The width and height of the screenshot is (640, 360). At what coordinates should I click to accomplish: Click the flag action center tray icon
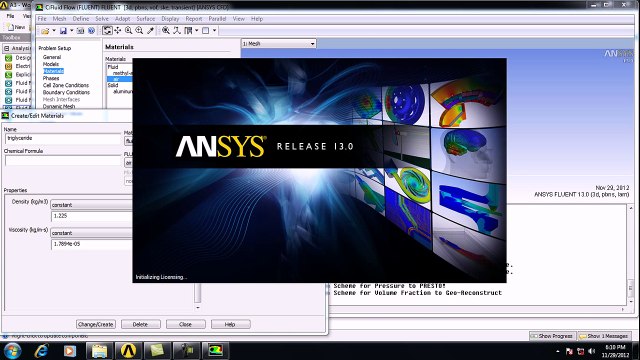click(x=569, y=351)
